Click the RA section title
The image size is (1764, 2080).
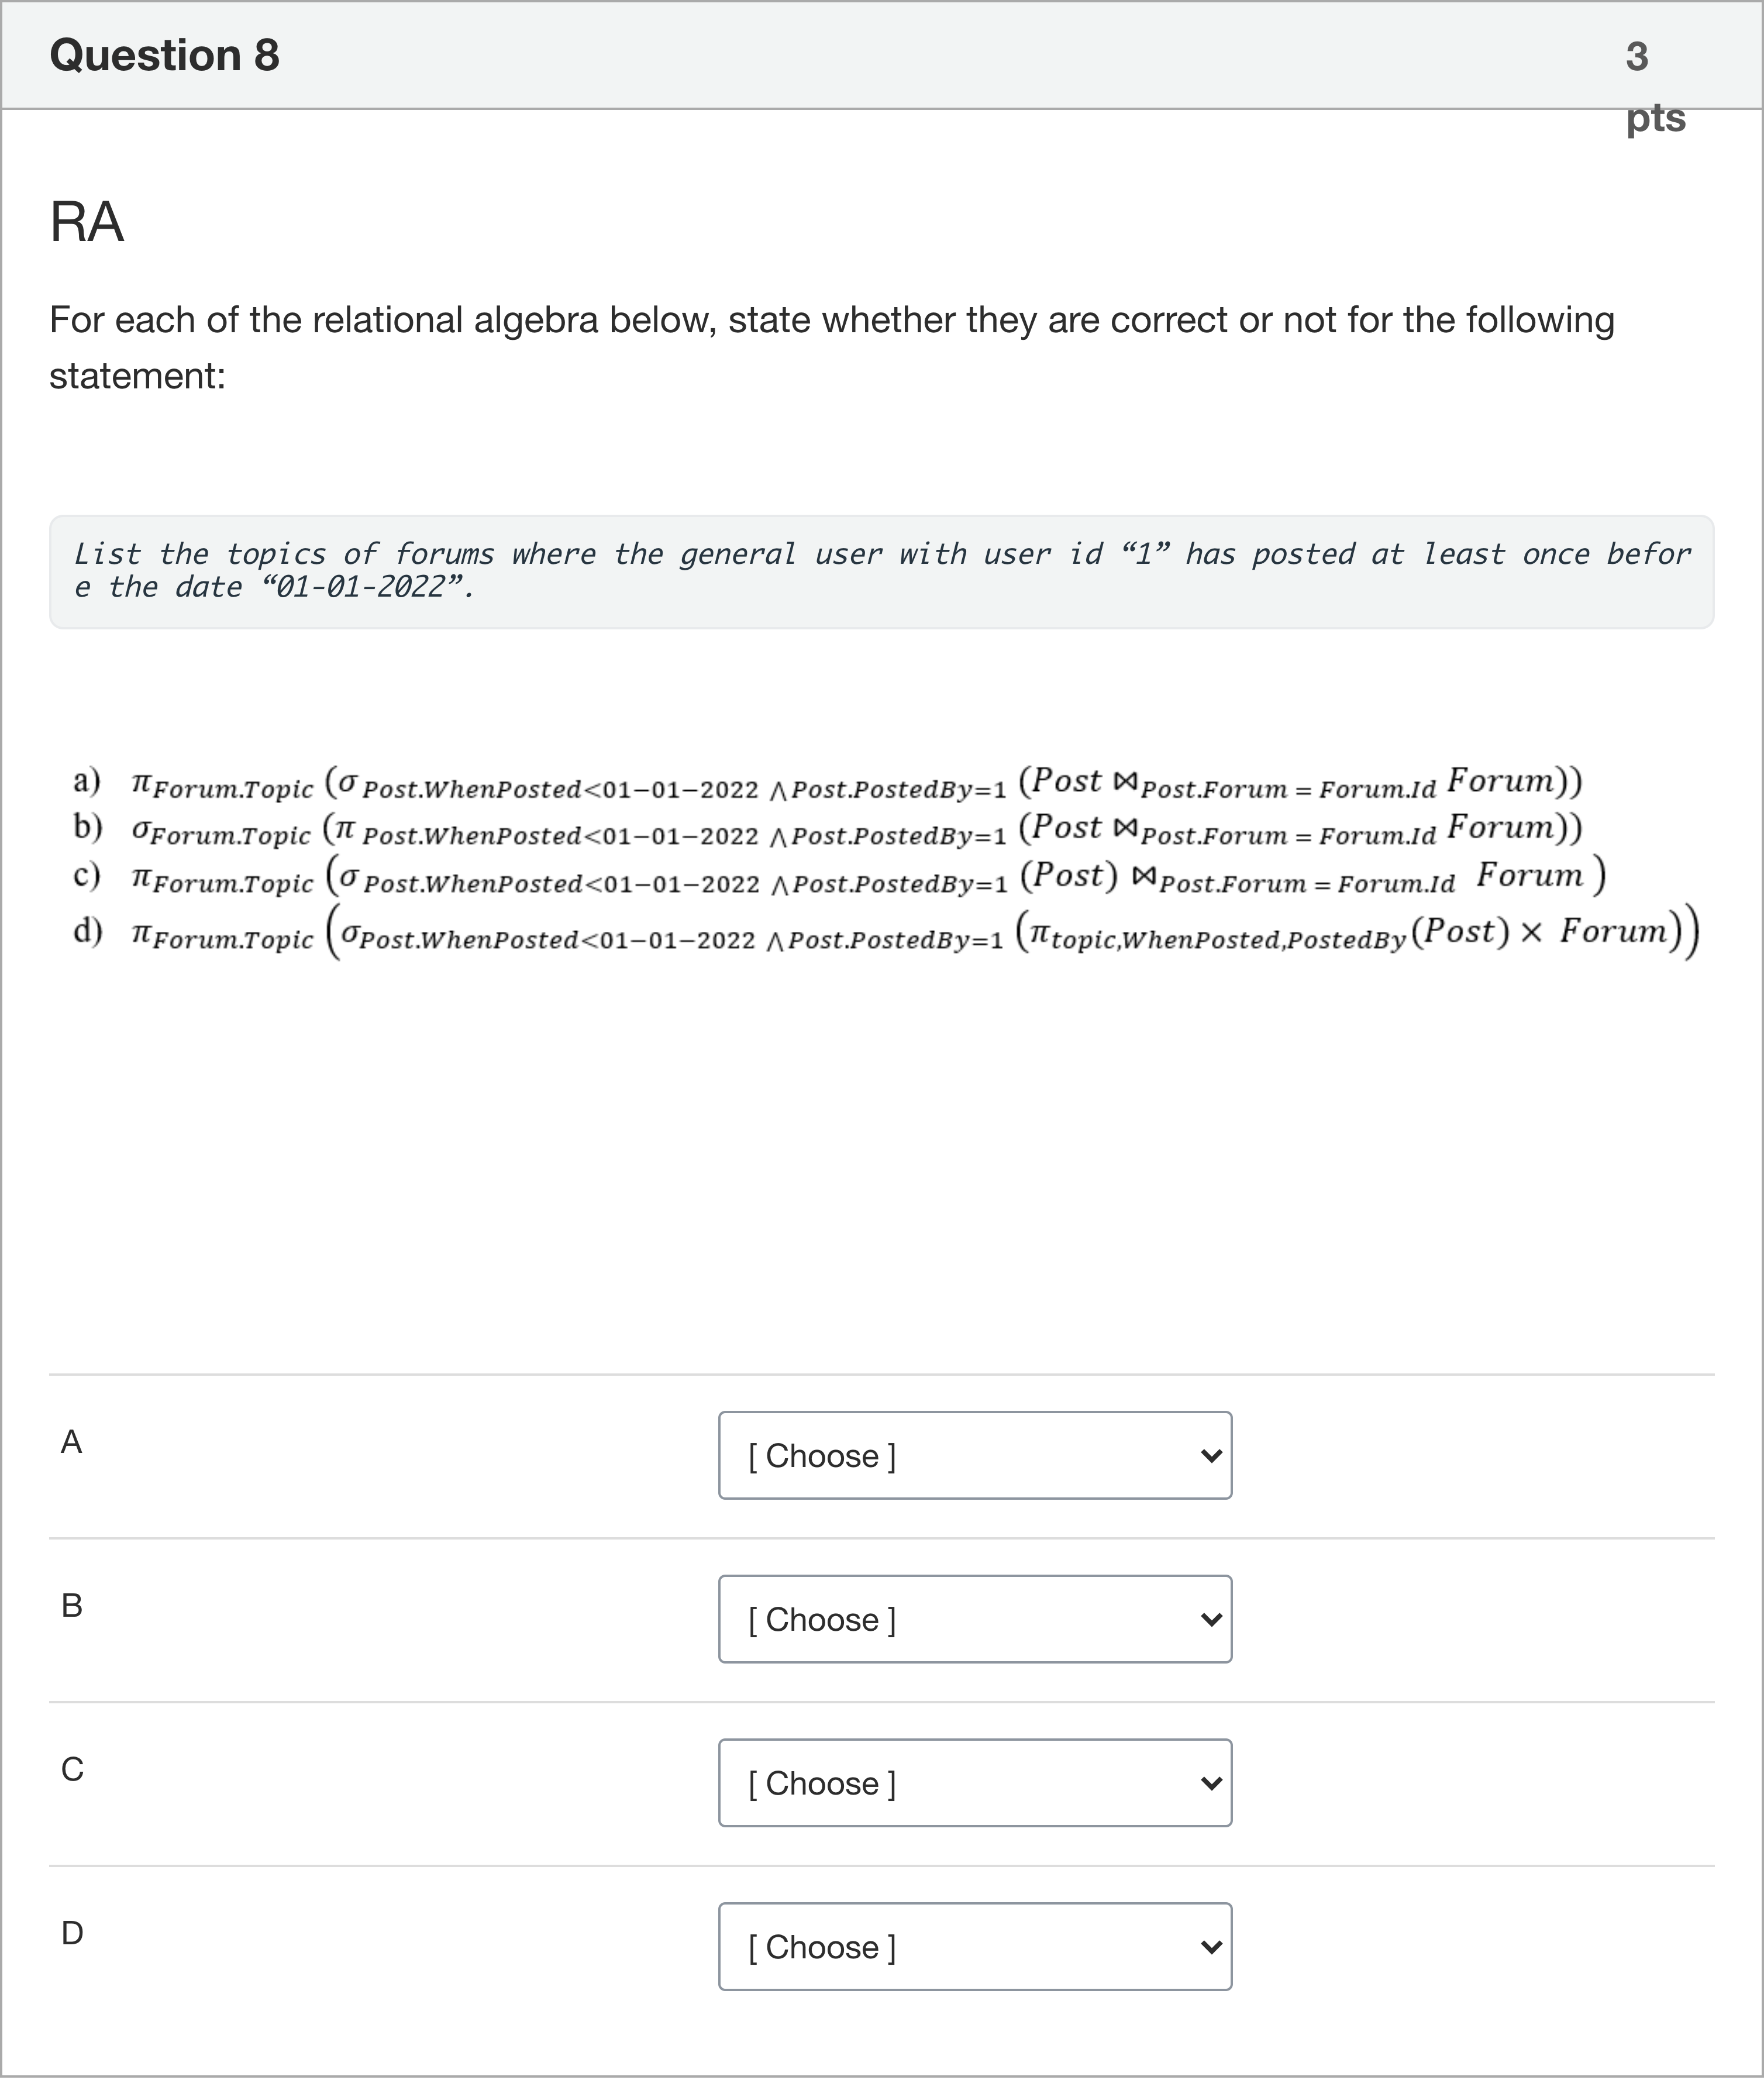click(x=87, y=222)
